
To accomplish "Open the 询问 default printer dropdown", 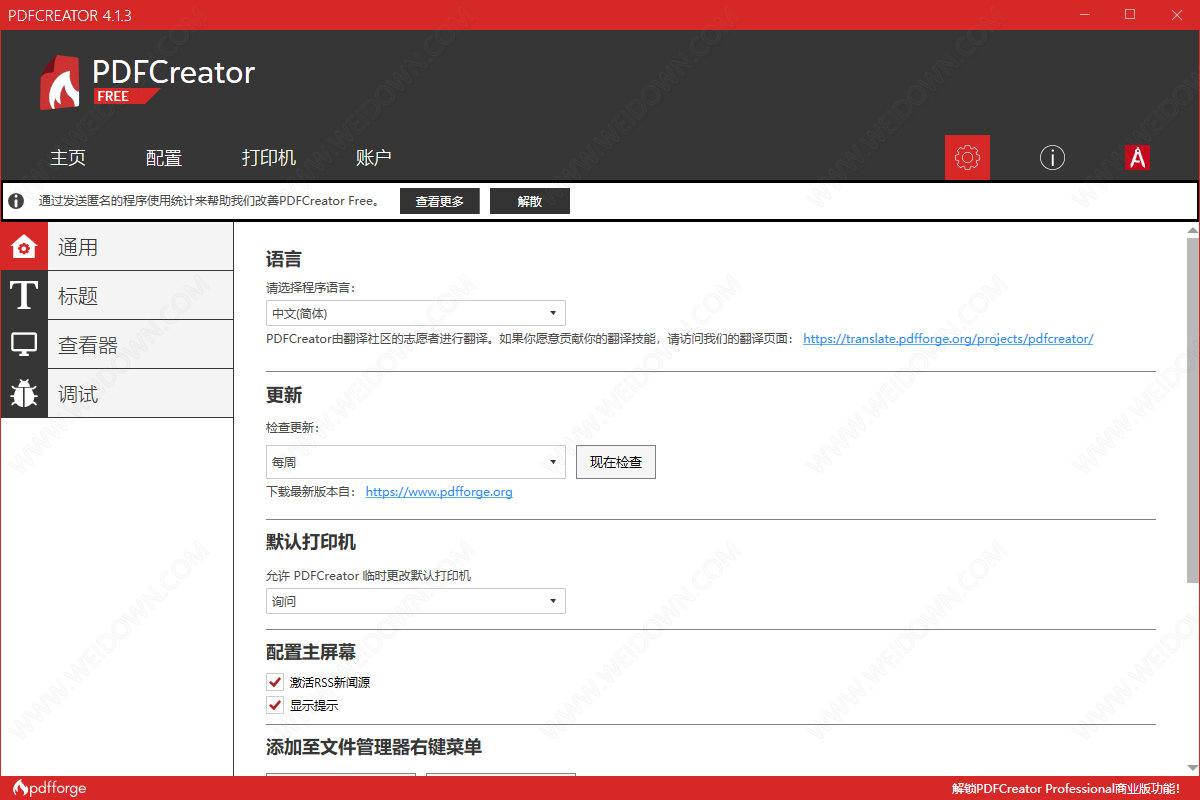I will pyautogui.click(x=416, y=601).
